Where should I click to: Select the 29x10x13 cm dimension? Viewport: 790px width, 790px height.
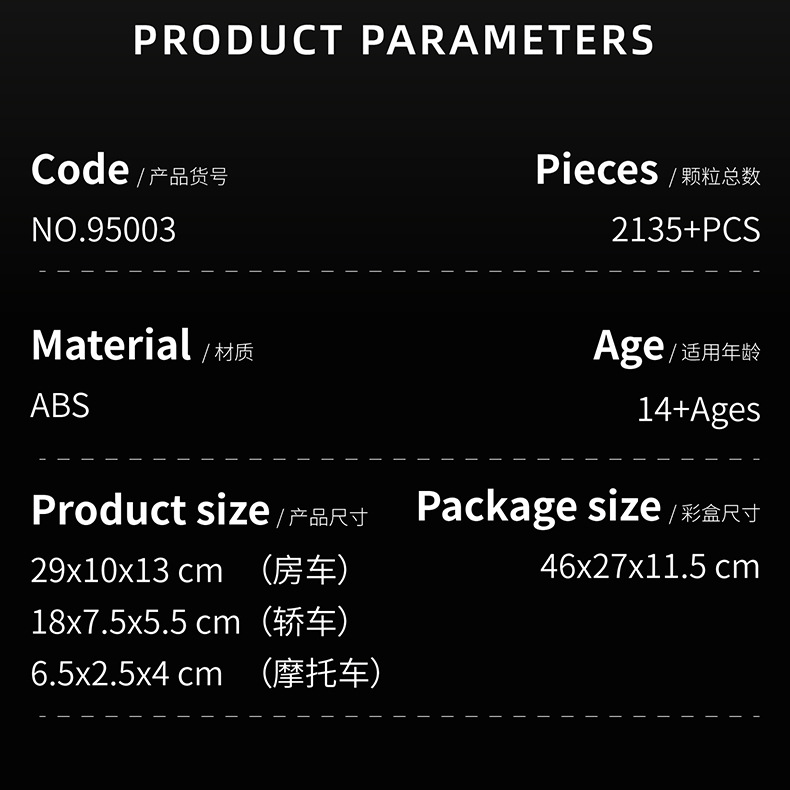pyautogui.click(x=127, y=571)
